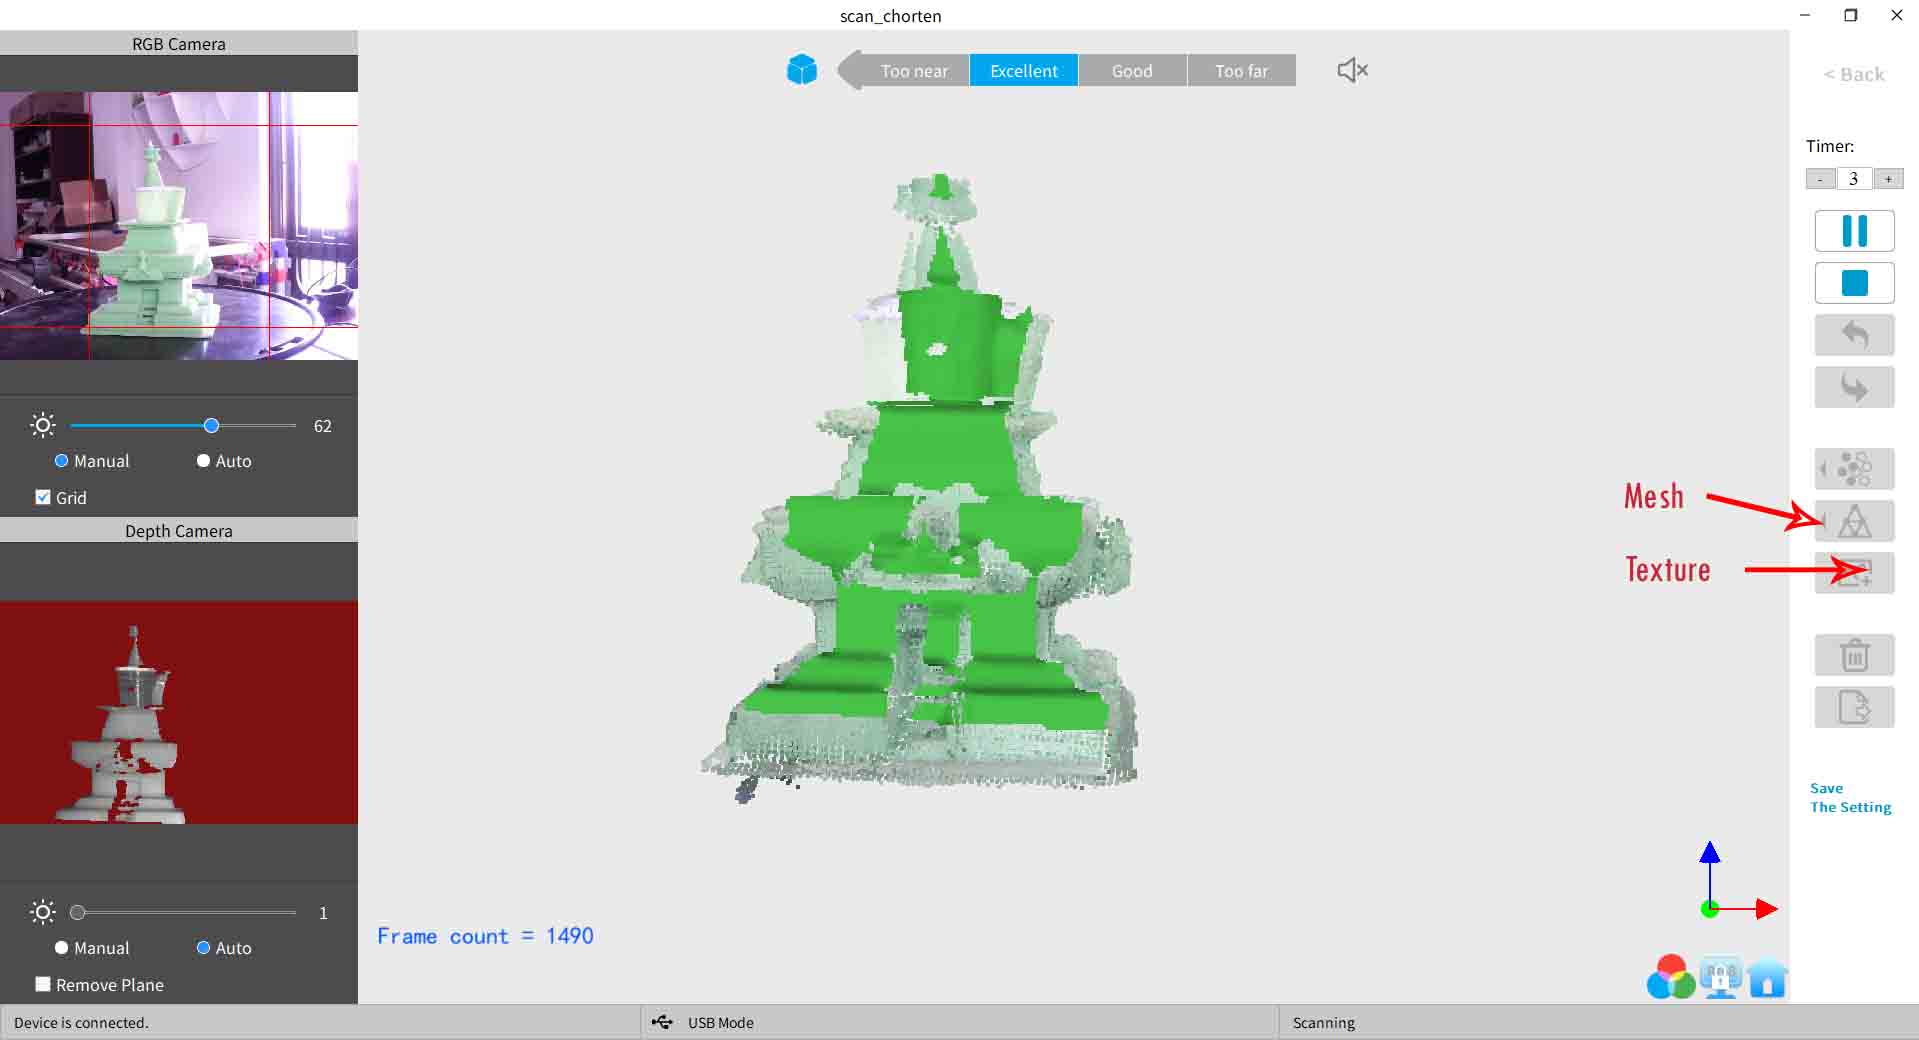The height and width of the screenshot is (1040, 1919).
Task: Click the point cloud processing icon
Action: 1854,468
